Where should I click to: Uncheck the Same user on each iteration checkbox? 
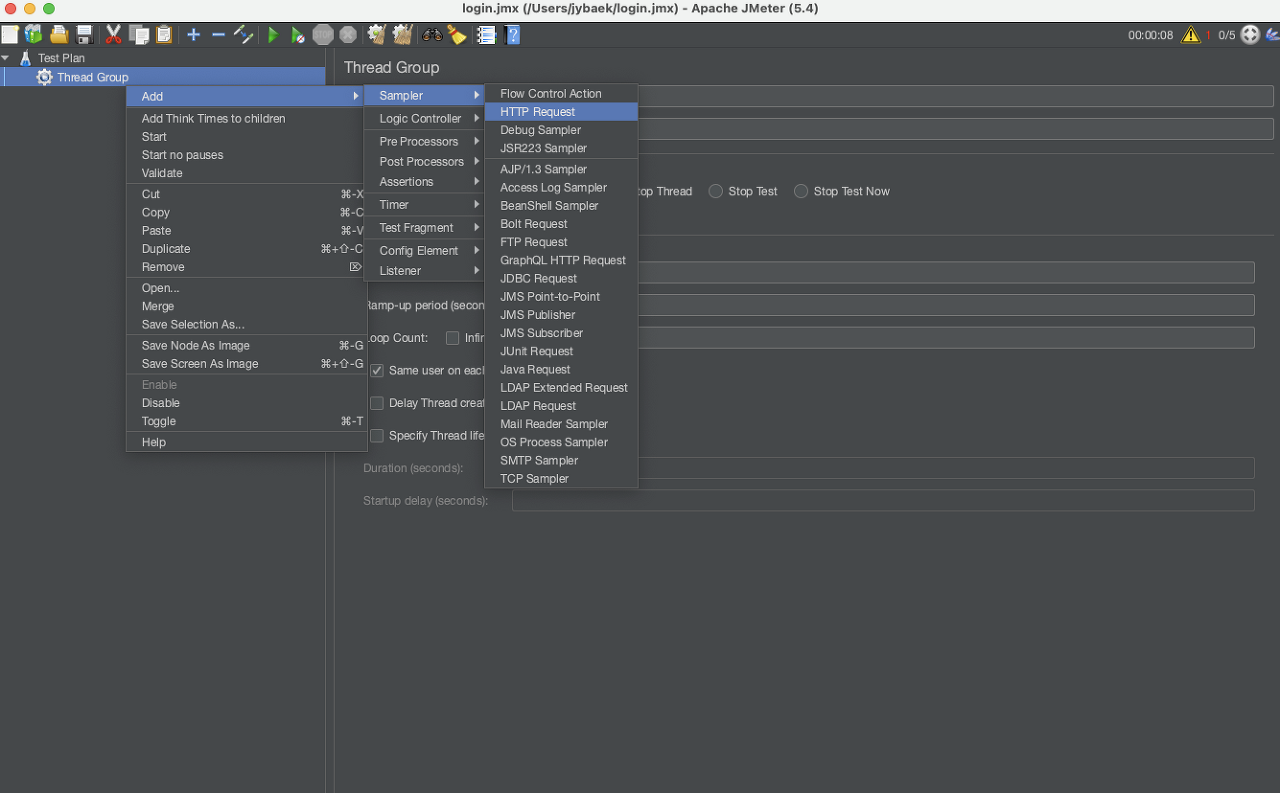pyautogui.click(x=377, y=370)
